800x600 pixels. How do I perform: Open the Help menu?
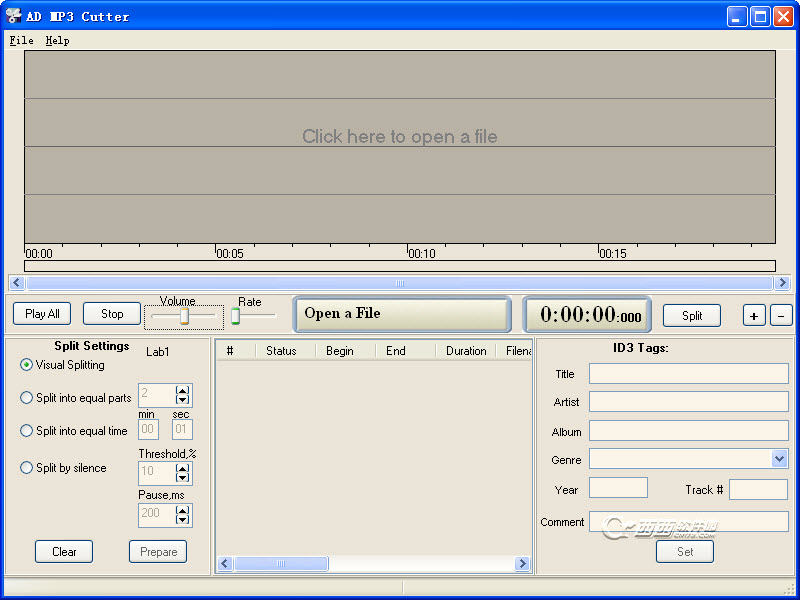(x=57, y=41)
